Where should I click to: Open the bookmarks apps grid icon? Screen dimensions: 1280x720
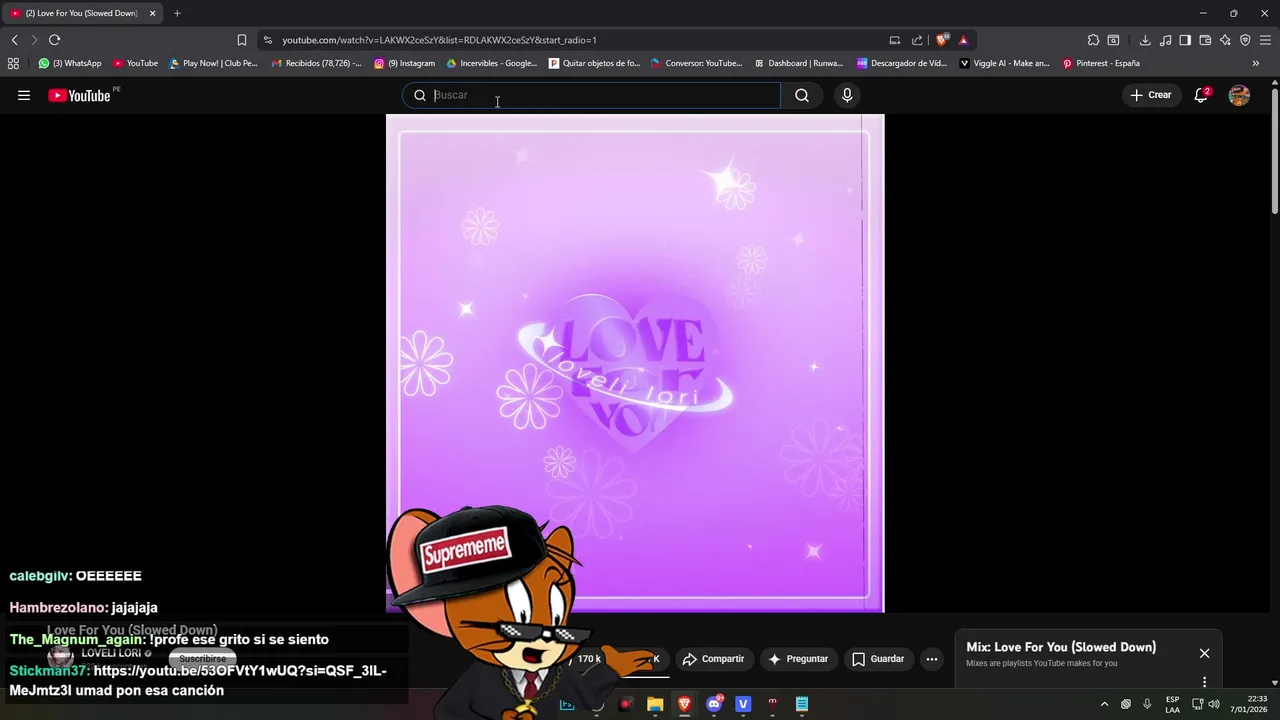pyautogui.click(x=13, y=63)
